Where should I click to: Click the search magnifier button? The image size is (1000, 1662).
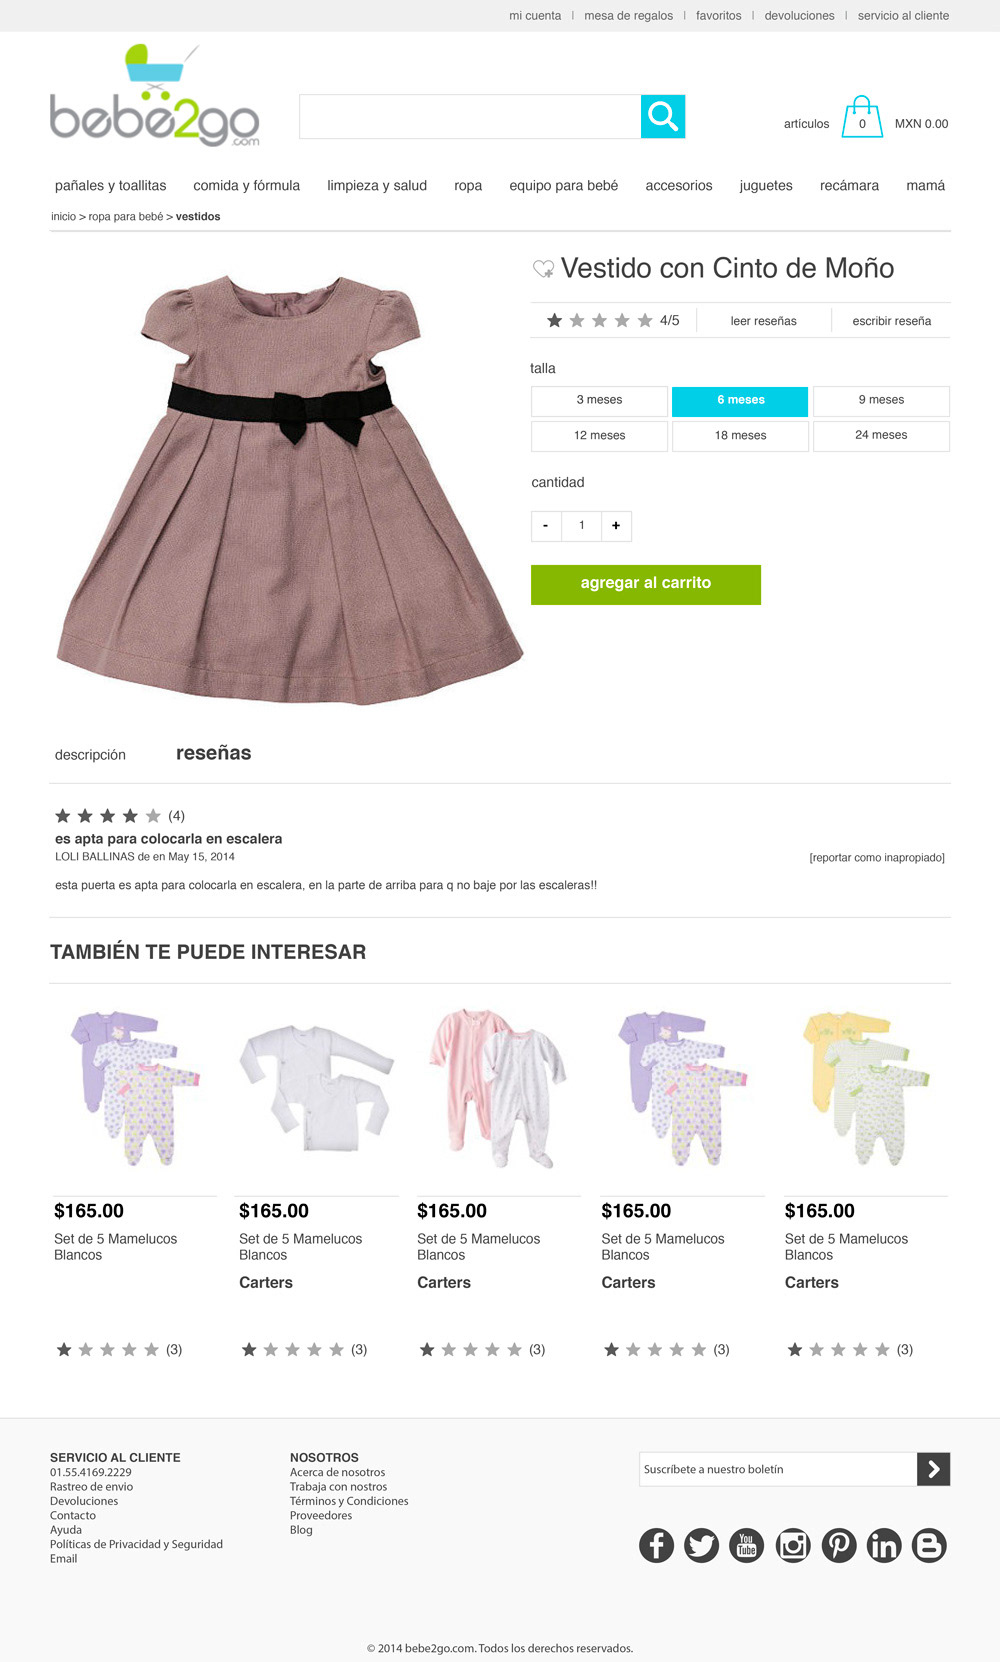click(663, 117)
